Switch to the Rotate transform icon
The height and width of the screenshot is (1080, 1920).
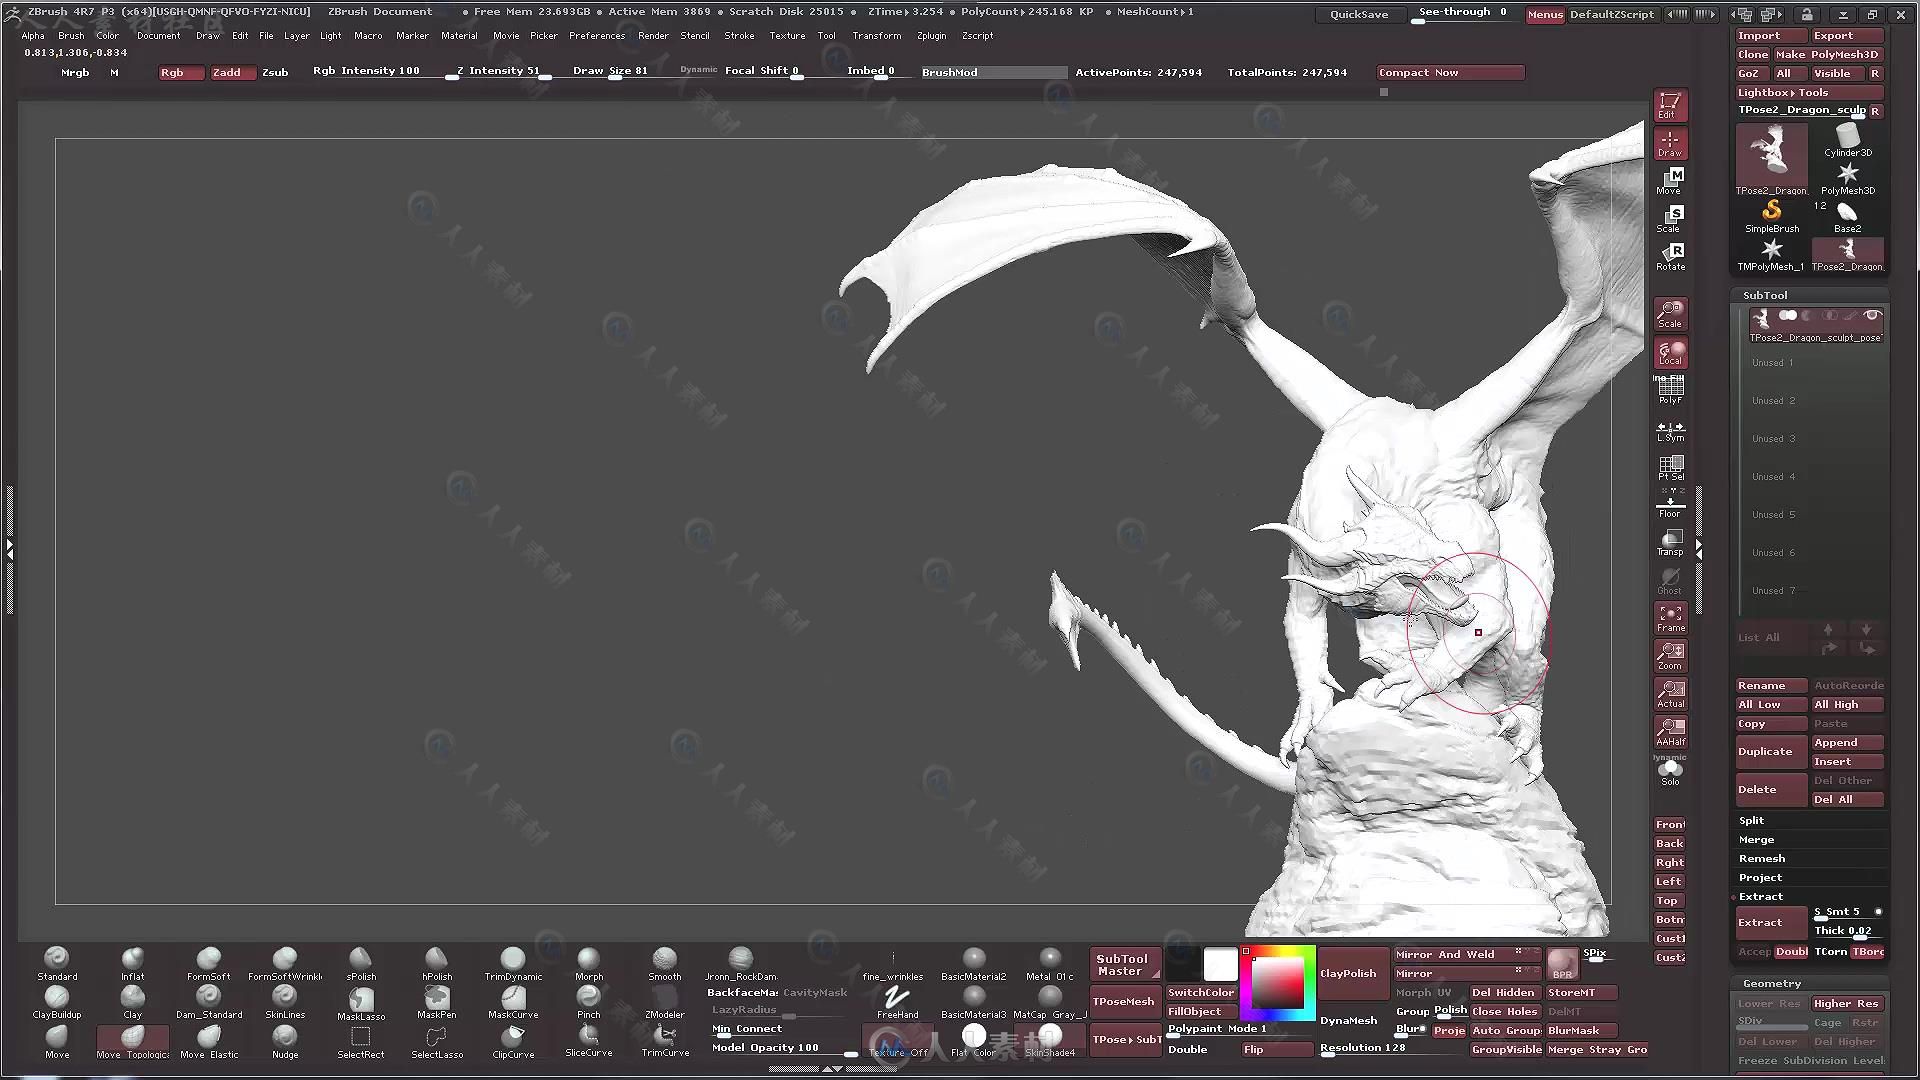(1670, 257)
